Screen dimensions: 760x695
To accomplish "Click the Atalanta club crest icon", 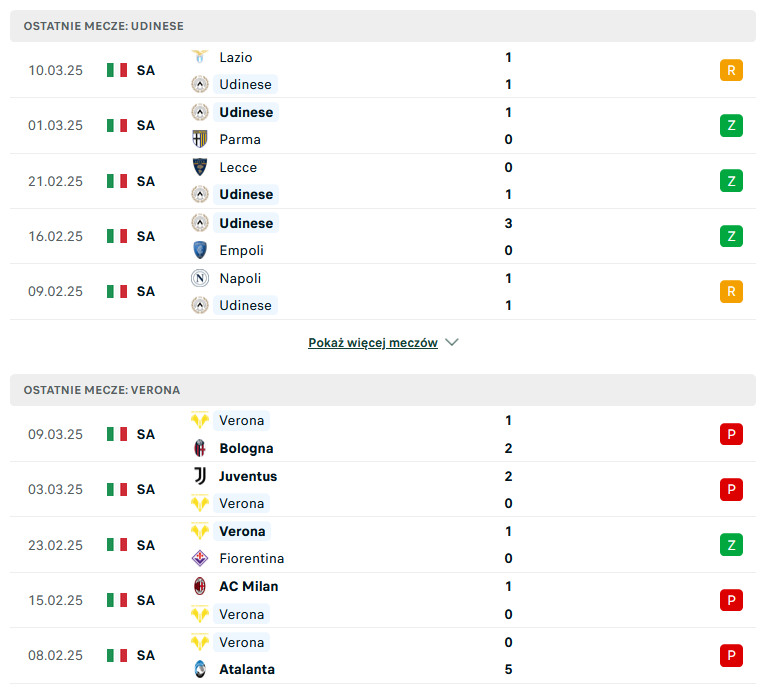I will coord(200,669).
